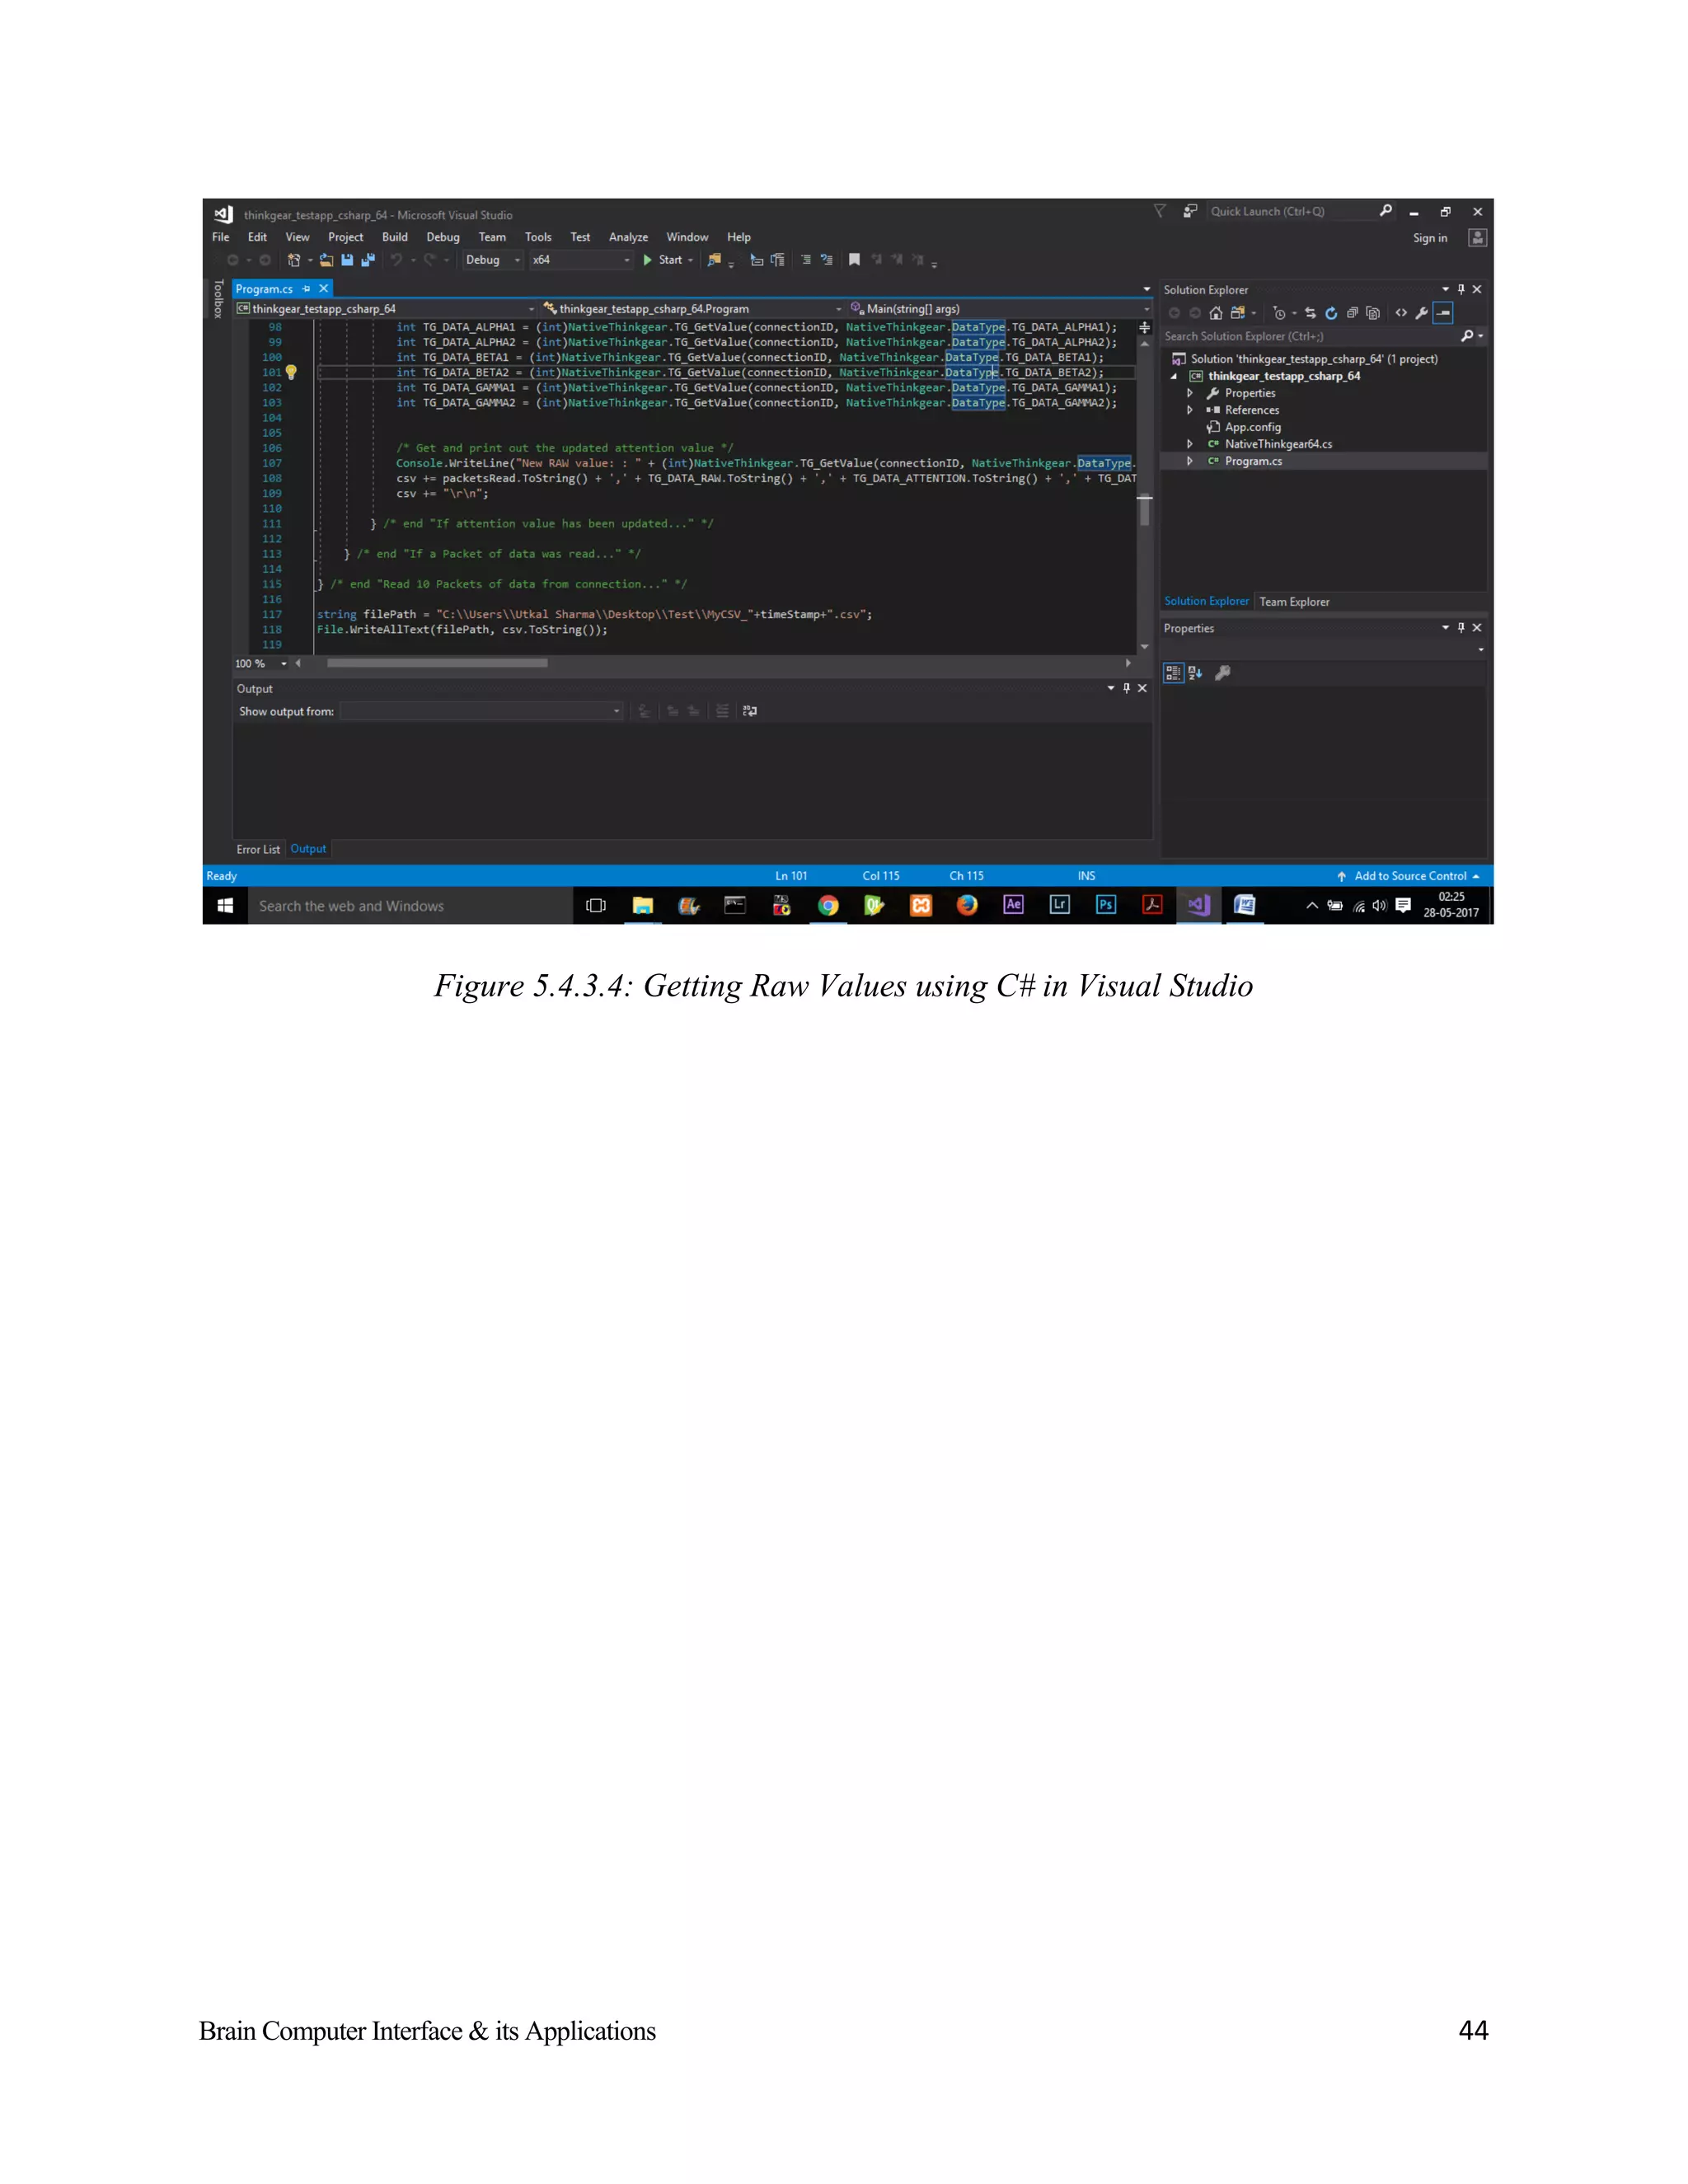Open the 100 % zoom dropdown
This screenshot has width=1688, height=2184.
pyautogui.click(x=261, y=663)
